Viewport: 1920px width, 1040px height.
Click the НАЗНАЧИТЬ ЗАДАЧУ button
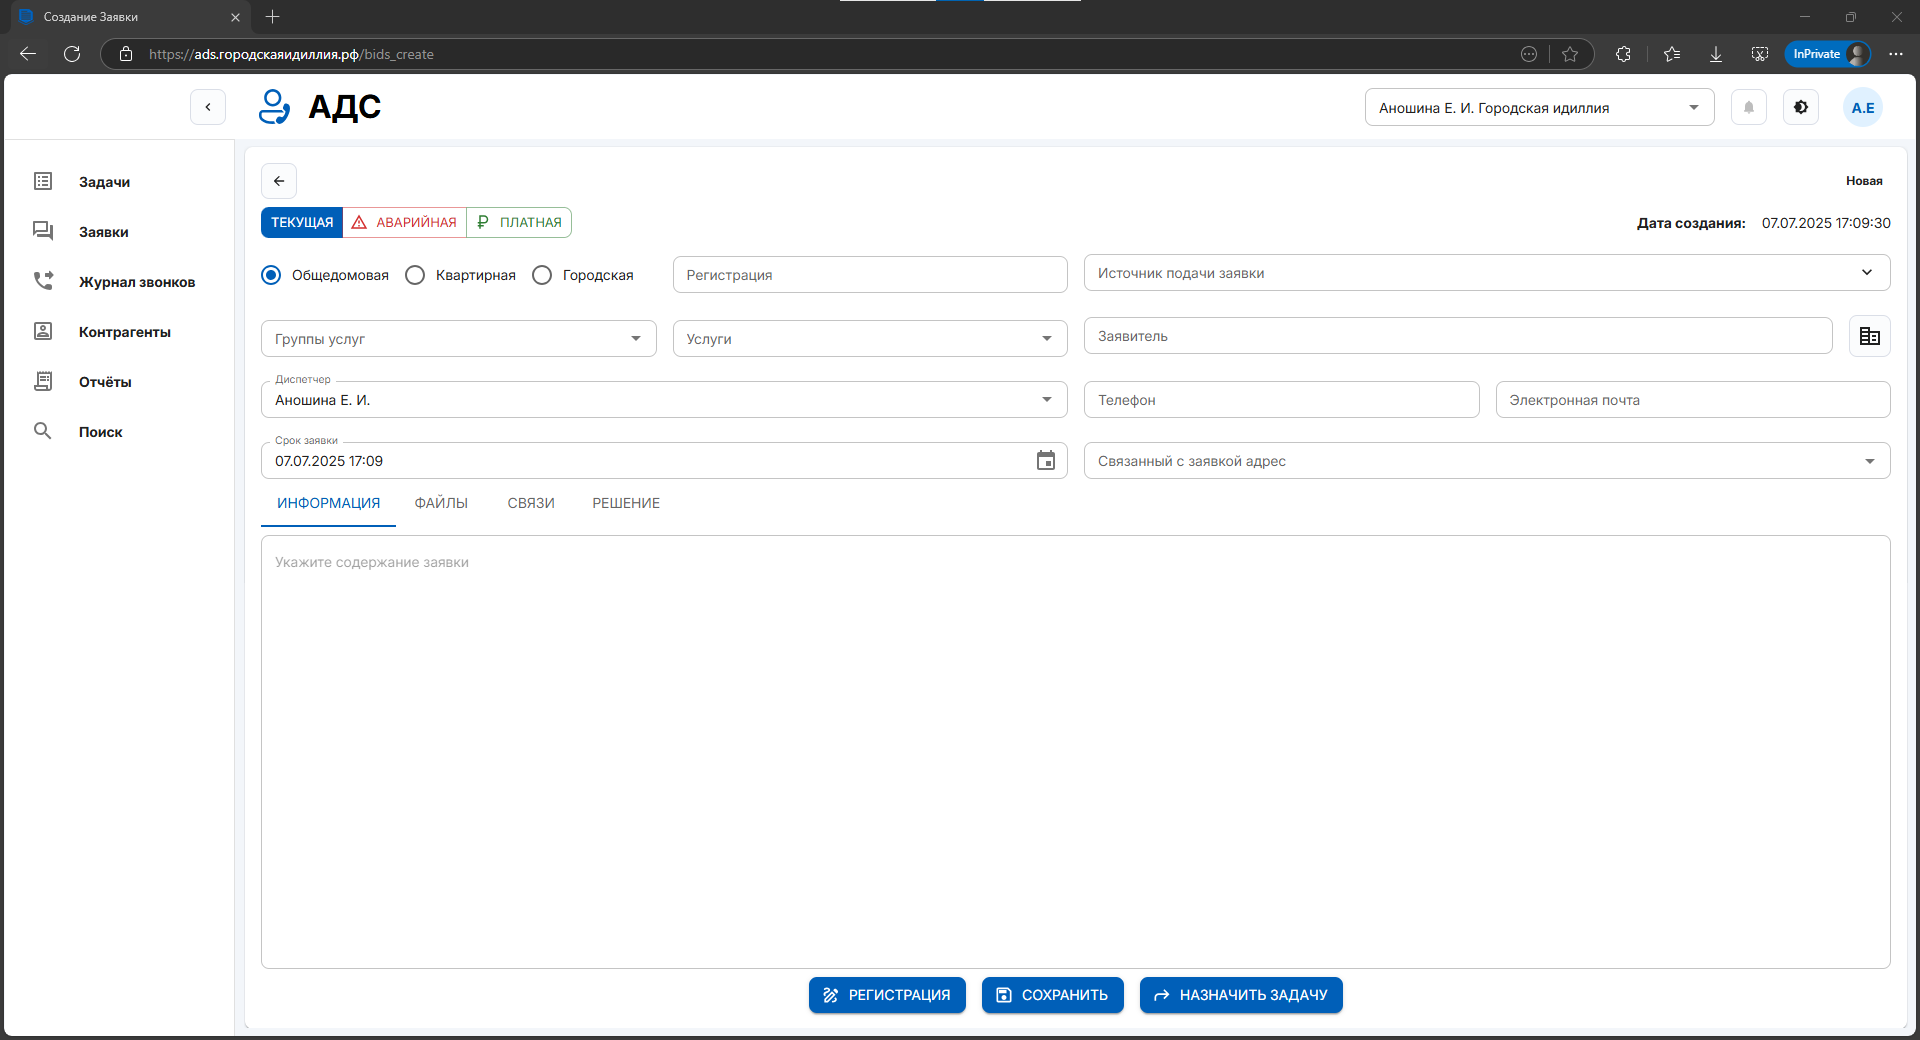tap(1241, 995)
